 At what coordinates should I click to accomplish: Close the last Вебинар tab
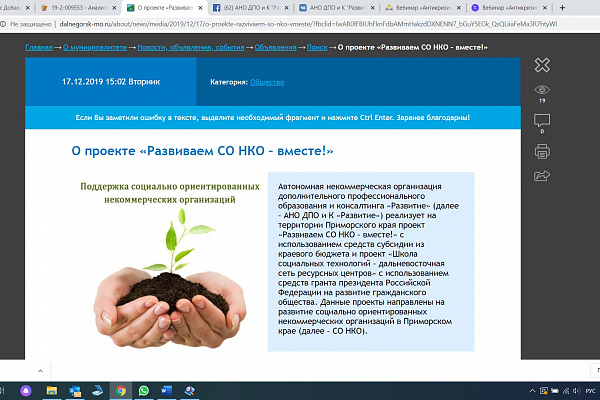point(545,8)
